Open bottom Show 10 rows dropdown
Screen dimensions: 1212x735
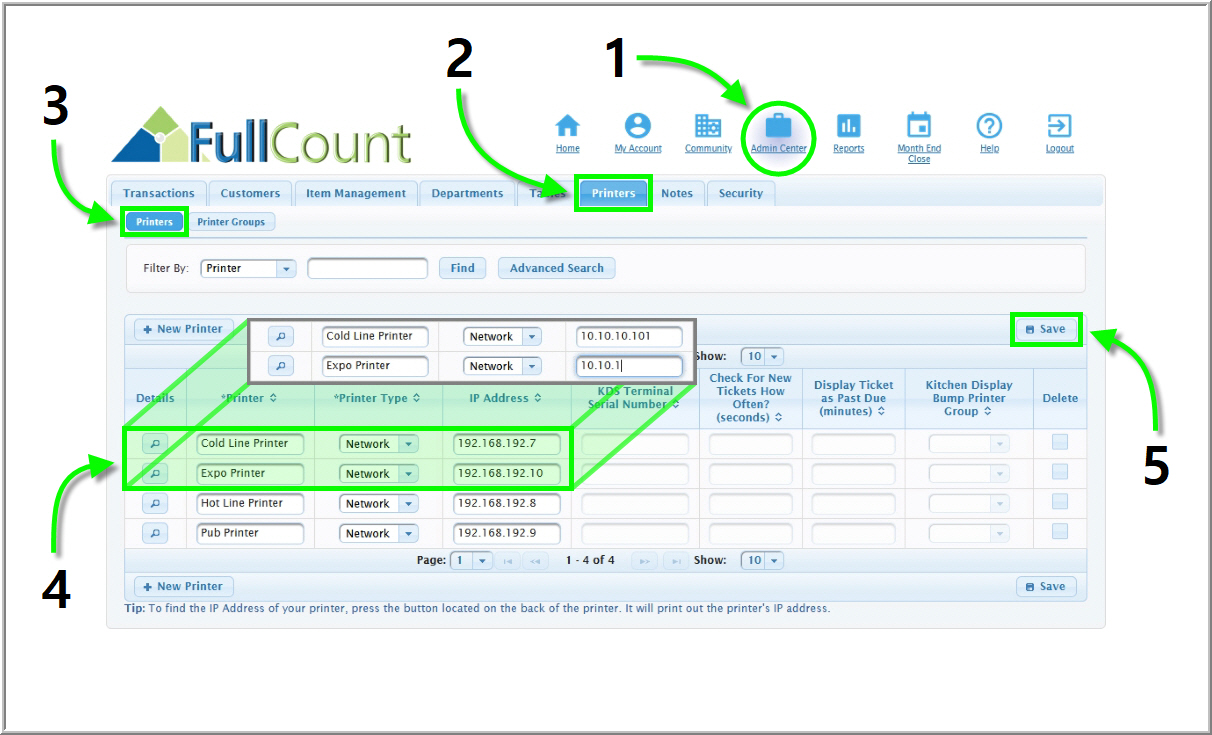point(774,561)
